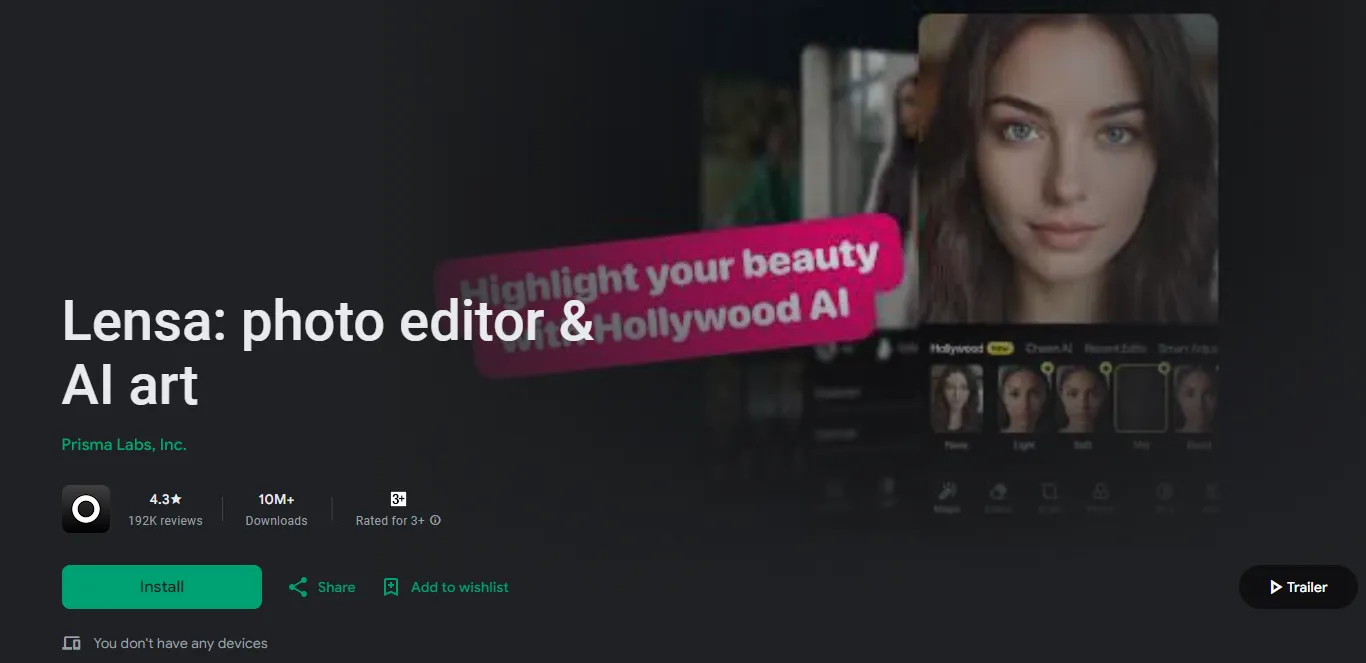Click the Share icon
The image size is (1366, 663).
[298, 586]
